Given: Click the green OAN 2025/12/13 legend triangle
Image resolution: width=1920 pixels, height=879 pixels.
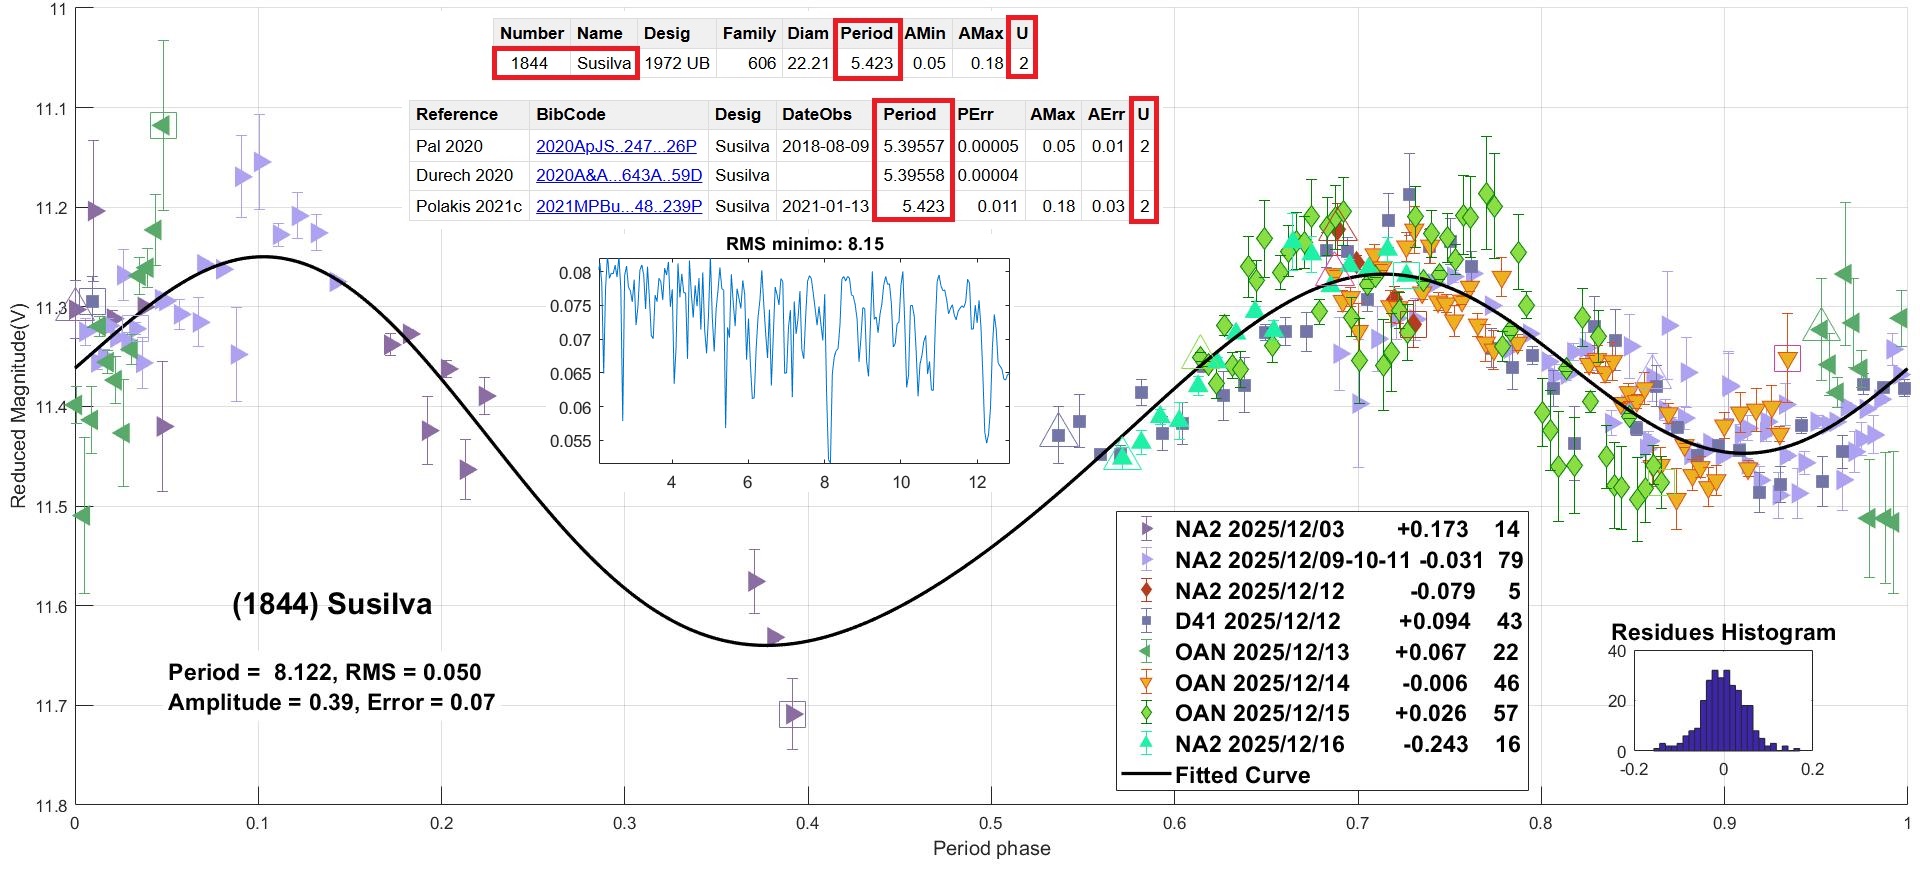Looking at the screenshot, I should tap(1147, 652).
